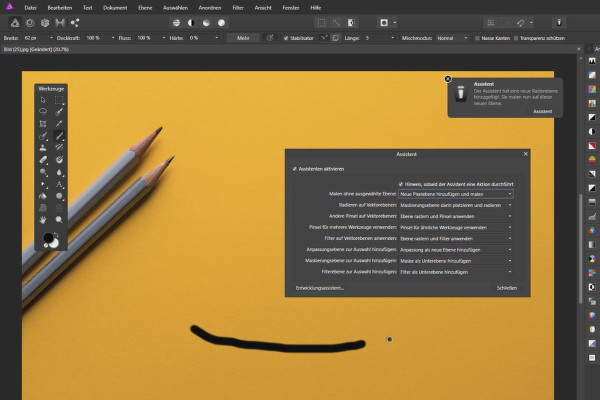
Task: Toggle pressure control for brush size
Action: pyautogui.click(x=270, y=38)
